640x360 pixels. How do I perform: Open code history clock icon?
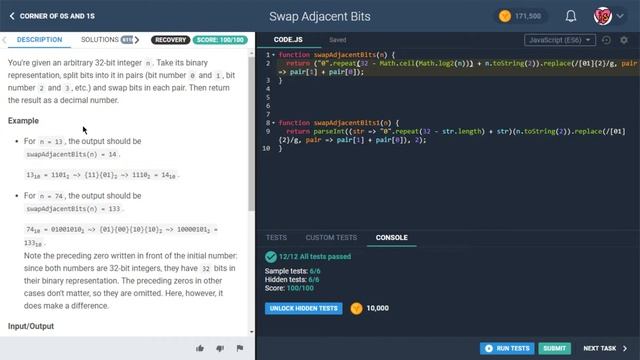pyautogui.click(x=606, y=40)
